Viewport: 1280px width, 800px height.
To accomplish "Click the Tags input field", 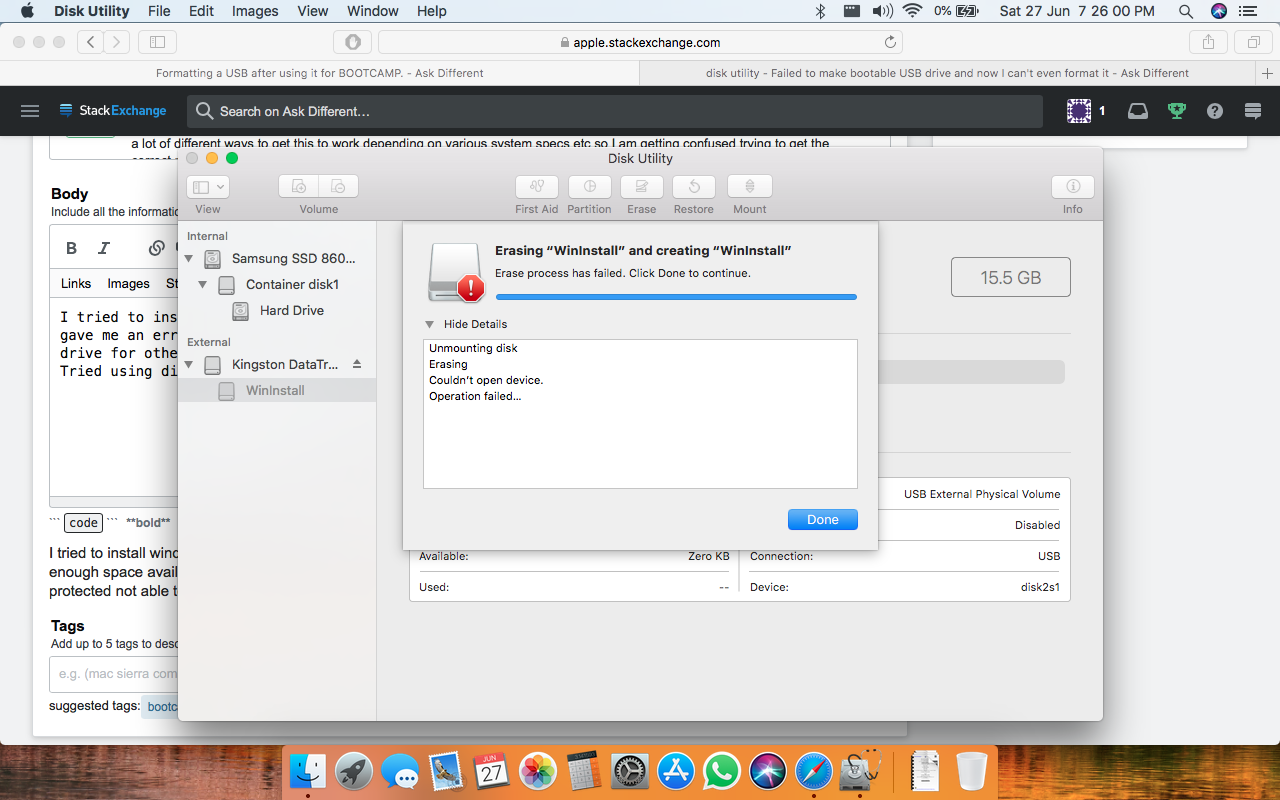I will coord(114,674).
